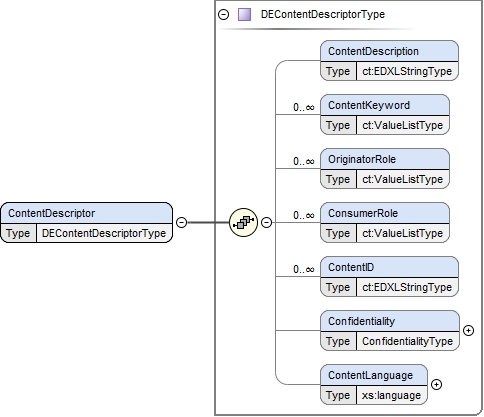Click the purple DEContentDescriptorType complex type icon

pos(244,15)
